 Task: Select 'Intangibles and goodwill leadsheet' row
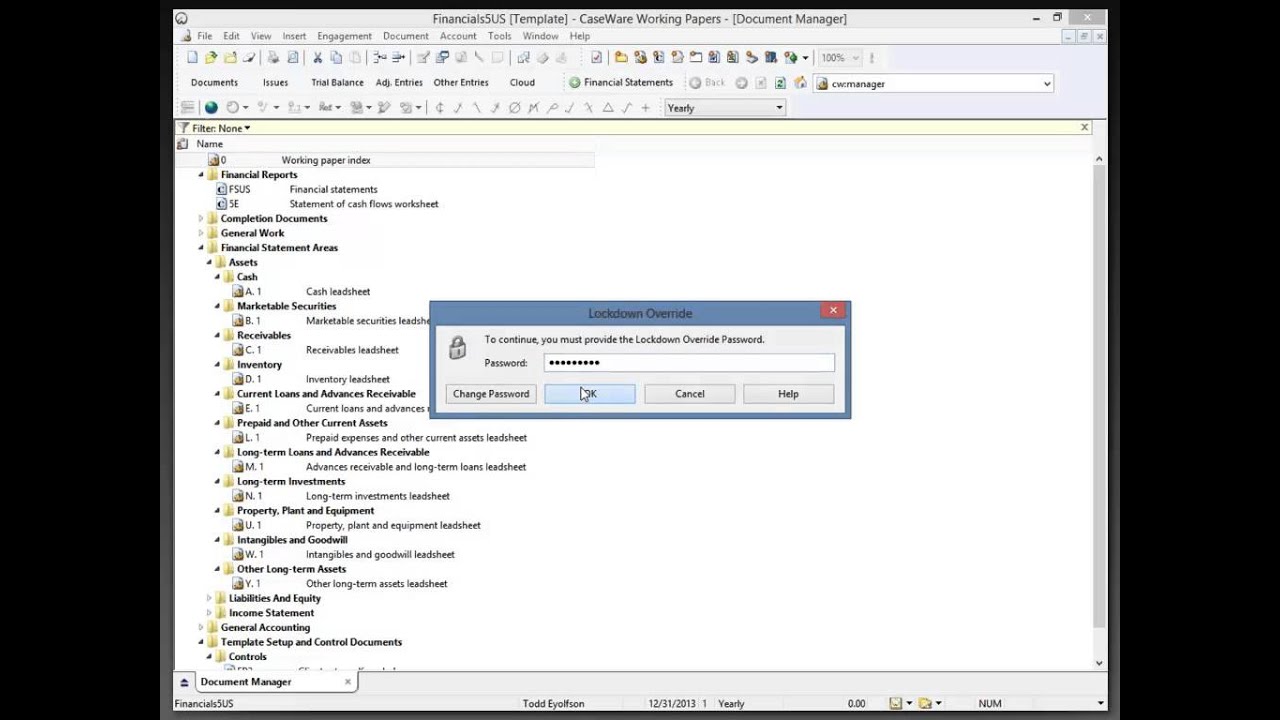tap(380, 554)
